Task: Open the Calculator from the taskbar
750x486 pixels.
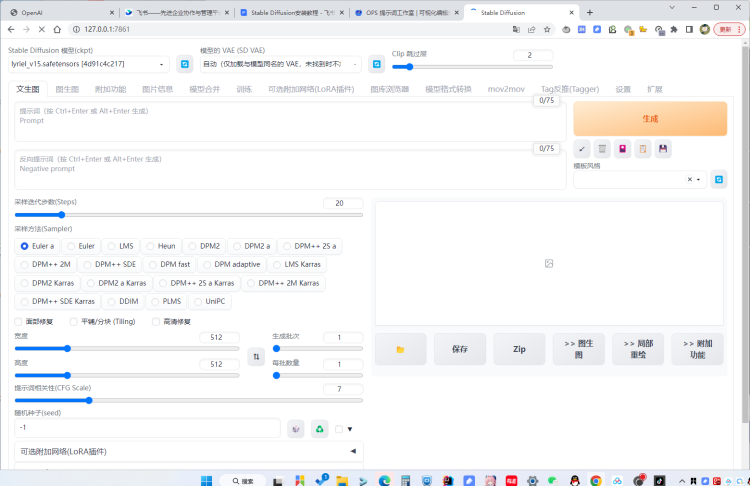Action: coord(405,480)
